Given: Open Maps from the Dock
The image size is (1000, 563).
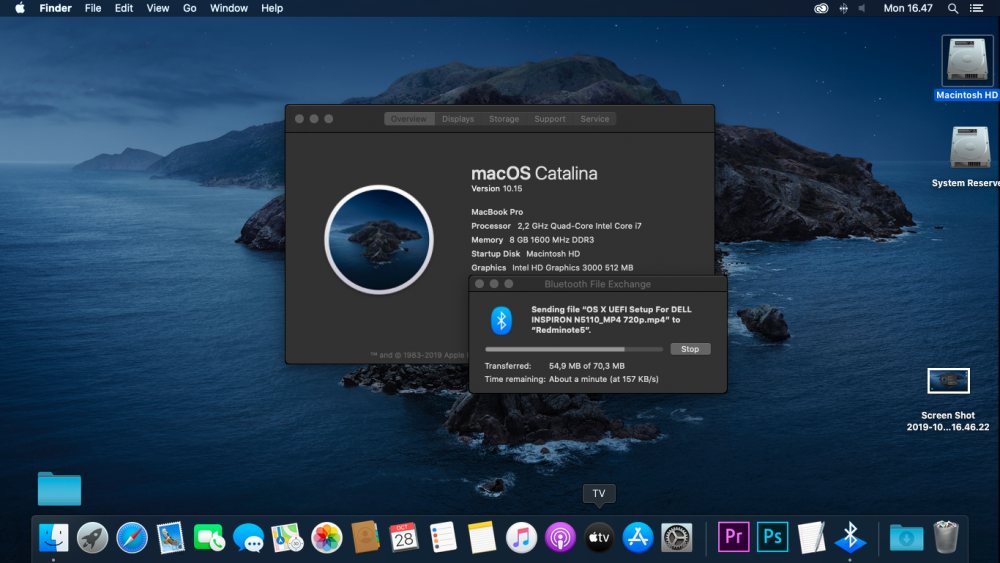Looking at the screenshot, I should click(x=287, y=537).
